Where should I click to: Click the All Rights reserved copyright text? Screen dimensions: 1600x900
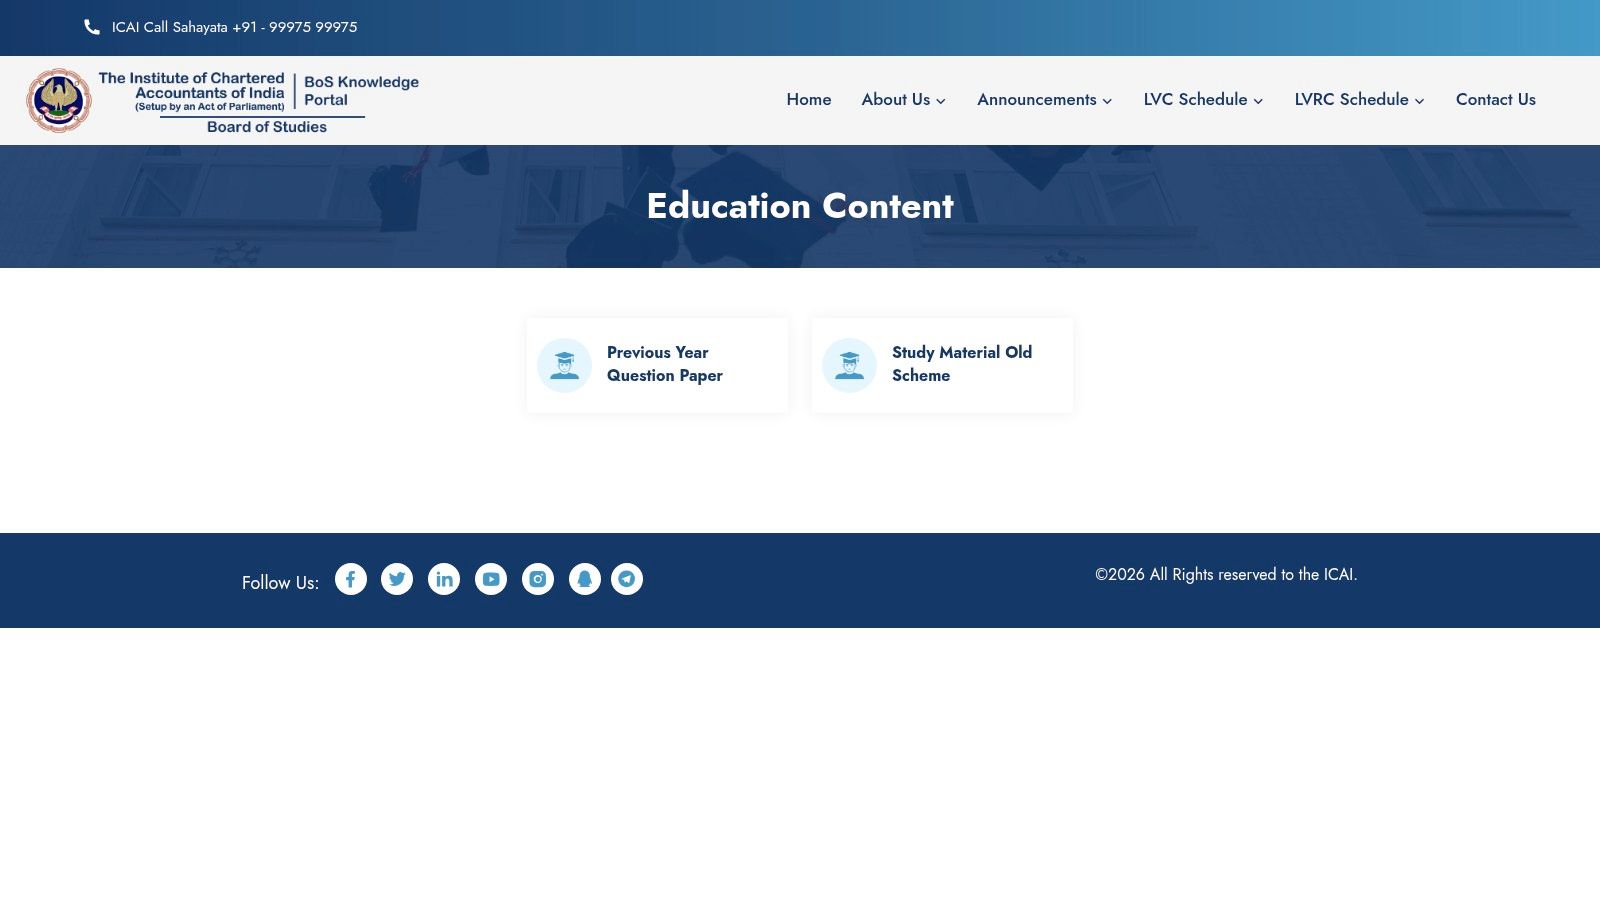coord(1226,575)
